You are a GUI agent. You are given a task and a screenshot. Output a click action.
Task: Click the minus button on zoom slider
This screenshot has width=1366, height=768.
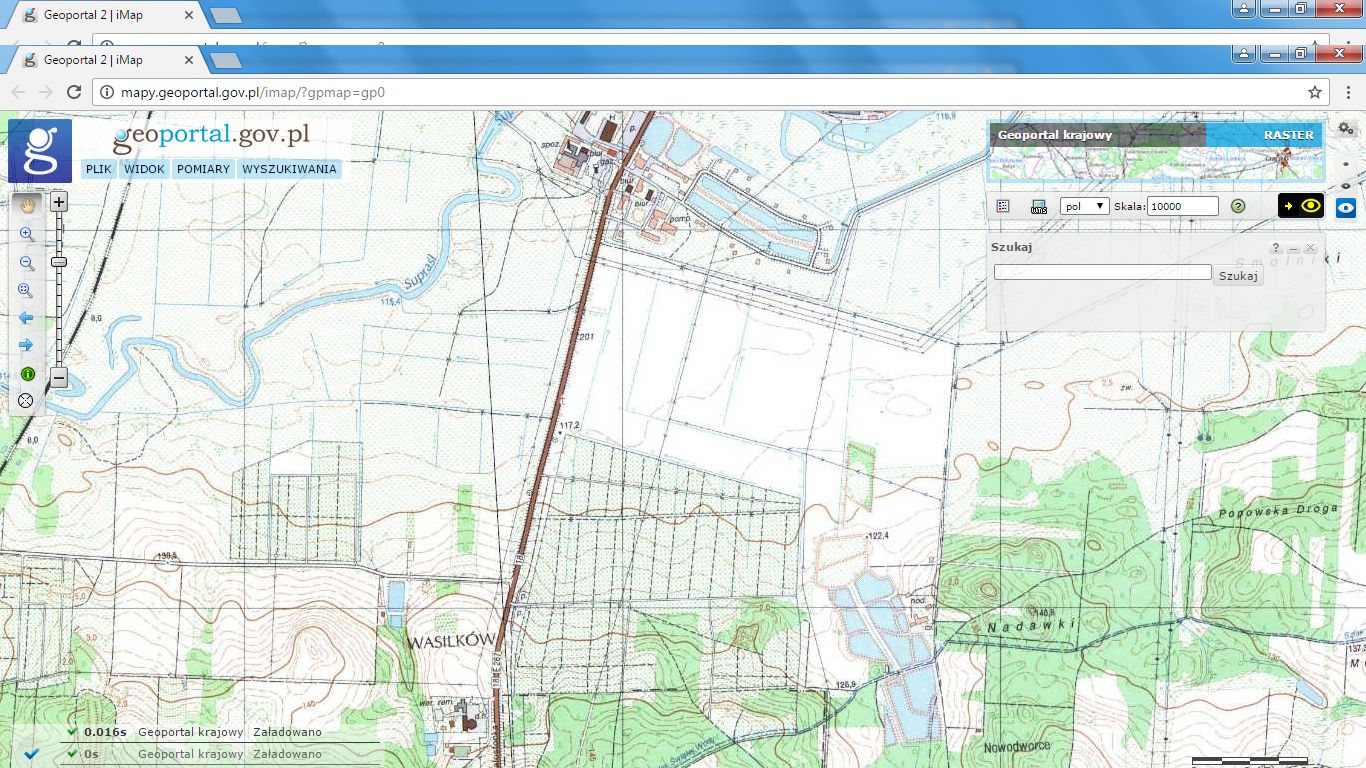coord(59,378)
